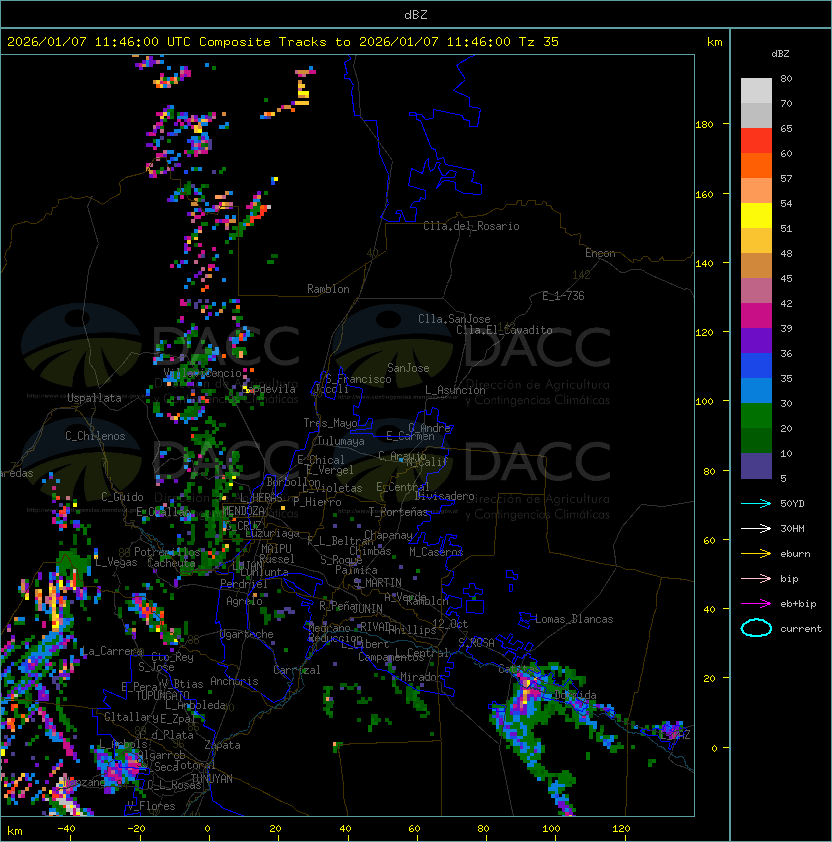
Task: Click the 'L_Asuncion' place label
Action: [455, 390]
